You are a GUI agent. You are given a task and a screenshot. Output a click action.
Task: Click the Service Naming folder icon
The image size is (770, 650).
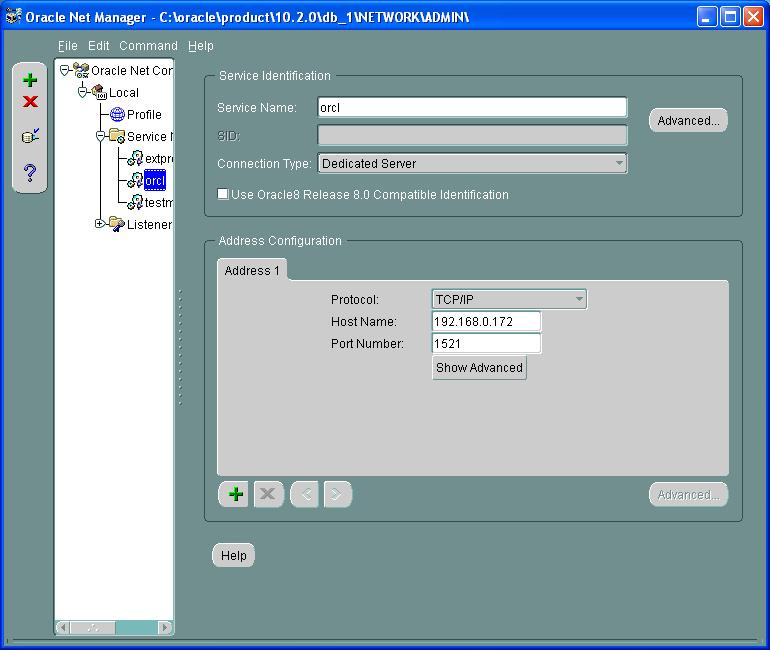117,136
